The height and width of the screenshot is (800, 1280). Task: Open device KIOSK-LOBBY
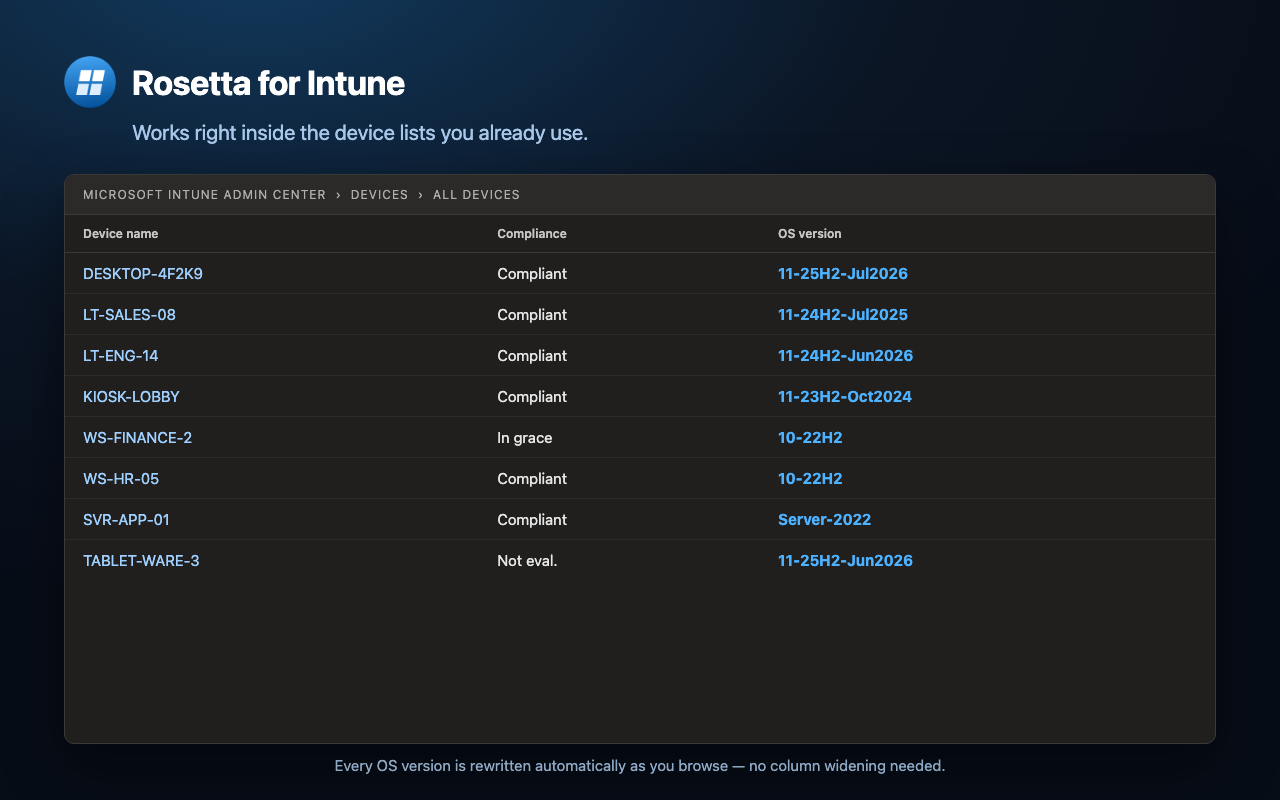click(x=131, y=397)
